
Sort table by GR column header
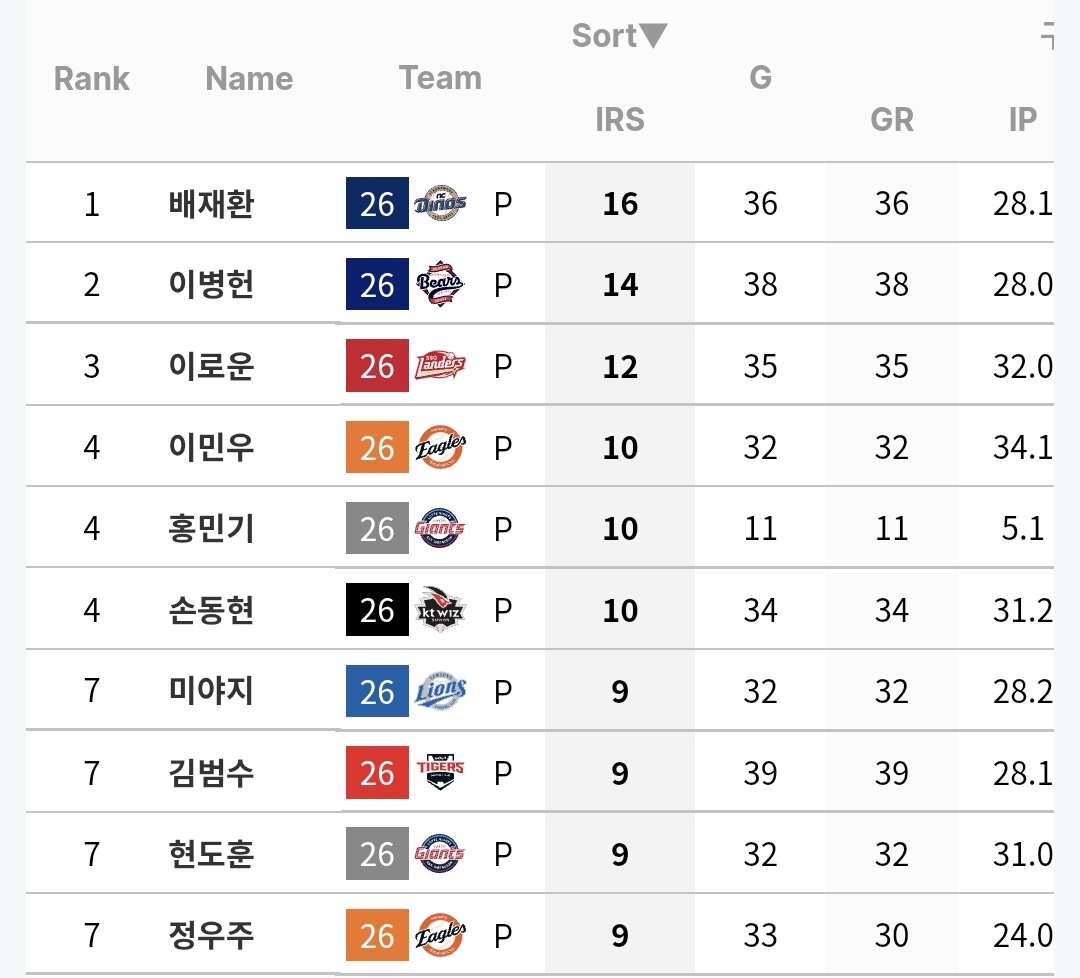[892, 119]
